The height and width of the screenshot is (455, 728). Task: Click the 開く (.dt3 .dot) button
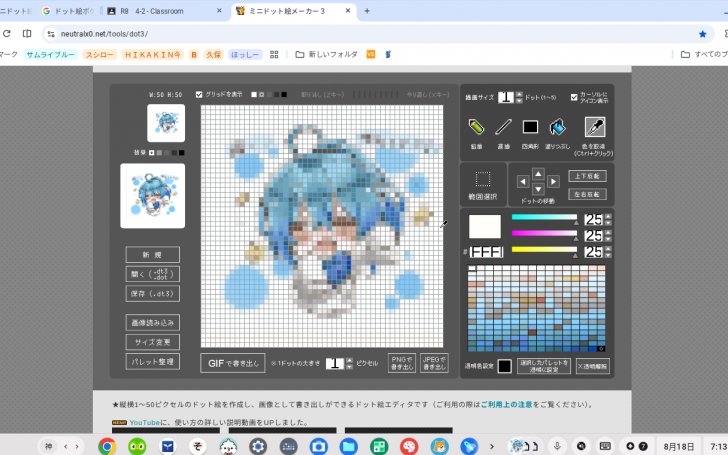(152, 274)
